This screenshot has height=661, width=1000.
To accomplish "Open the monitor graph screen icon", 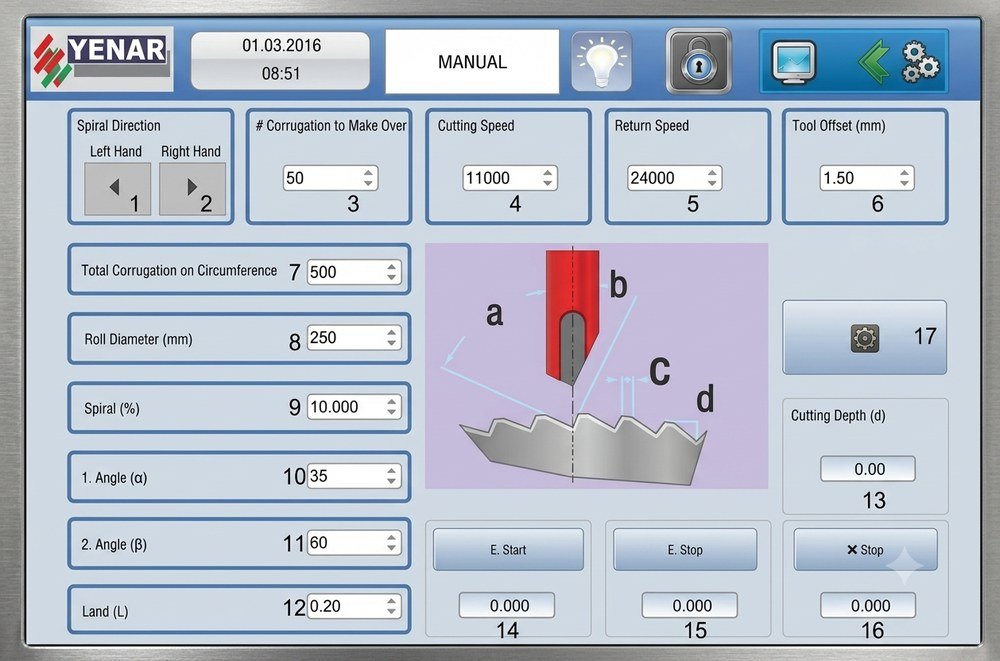I will click(x=793, y=63).
